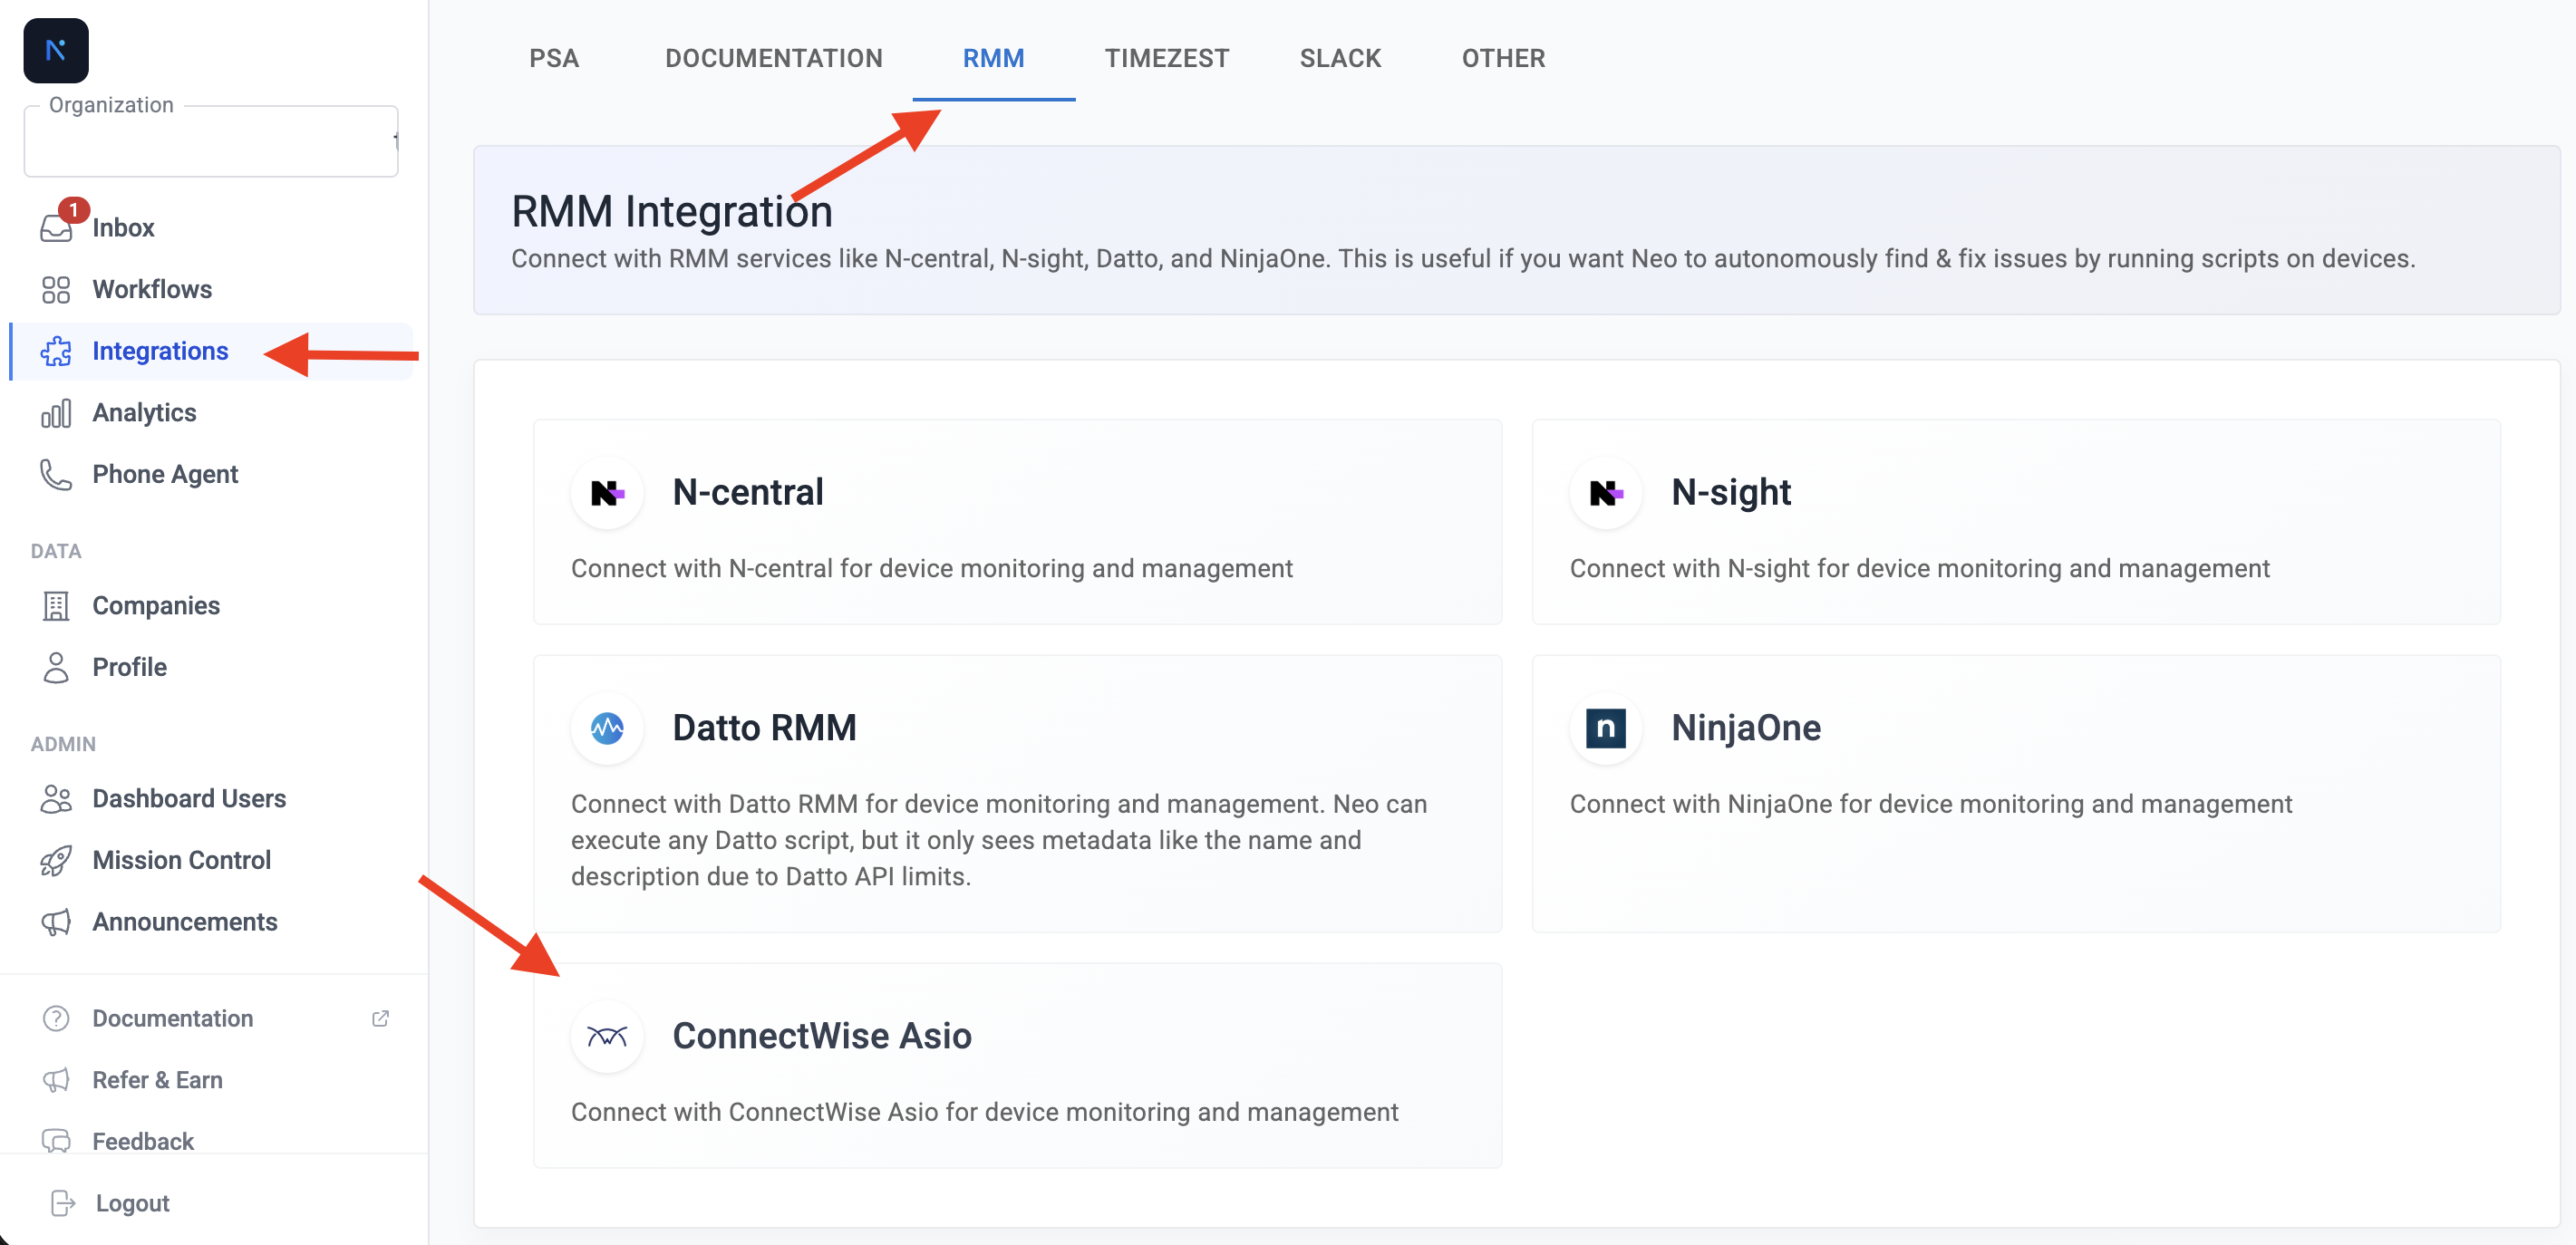Open the SLACK integrations tab
The image size is (2576, 1245).
click(x=1340, y=58)
